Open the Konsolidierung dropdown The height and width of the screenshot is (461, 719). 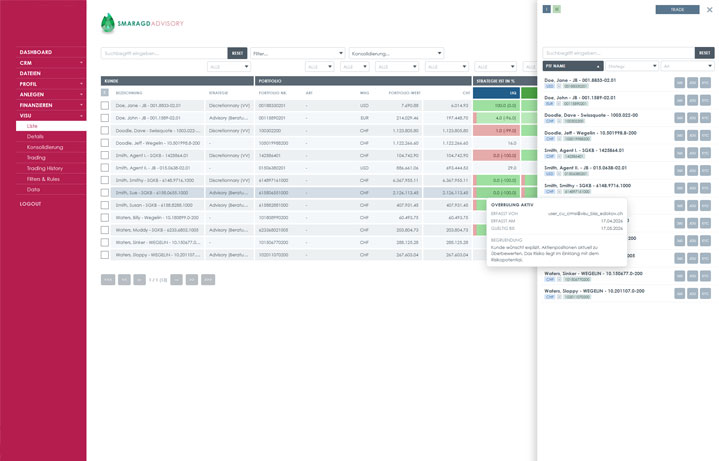(x=395, y=53)
